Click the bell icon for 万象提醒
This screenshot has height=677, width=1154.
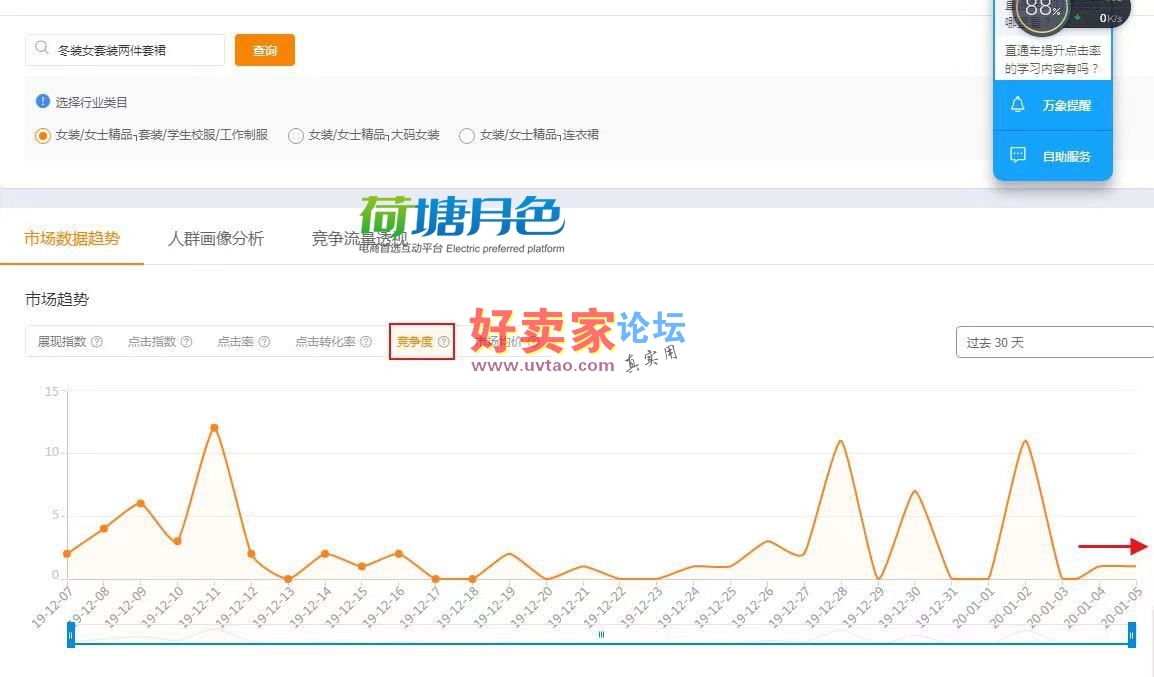tap(1018, 105)
